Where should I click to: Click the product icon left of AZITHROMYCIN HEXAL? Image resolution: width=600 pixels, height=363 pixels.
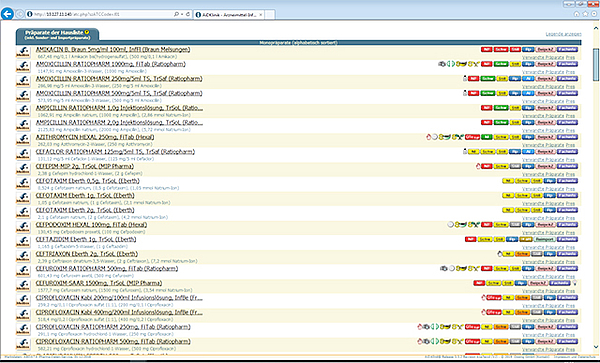tap(23, 139)
